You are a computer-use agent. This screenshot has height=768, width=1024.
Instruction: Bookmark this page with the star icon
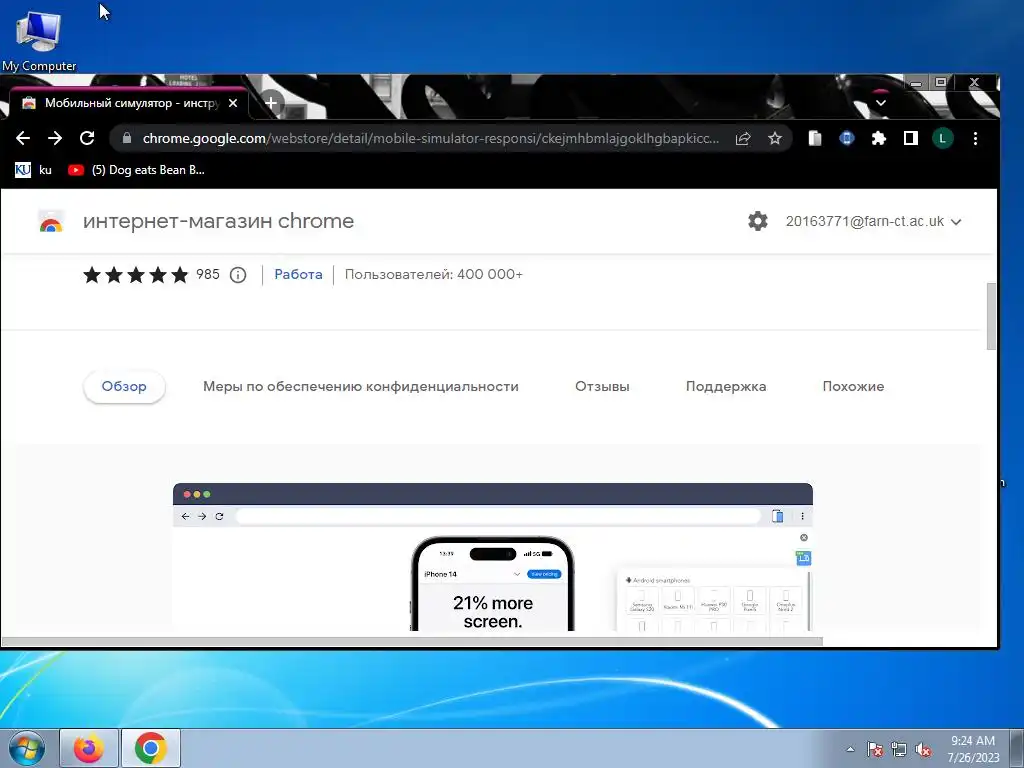[x=775, y=138]
